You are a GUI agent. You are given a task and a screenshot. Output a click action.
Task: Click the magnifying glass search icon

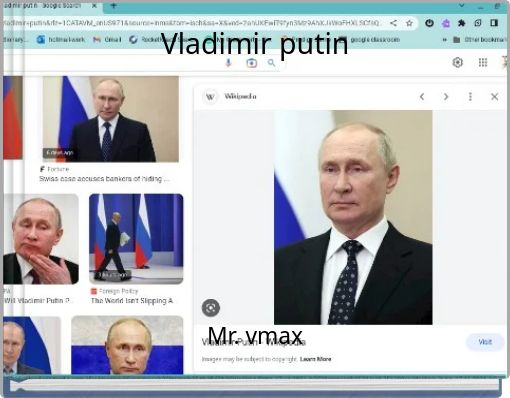click(272, 63)
